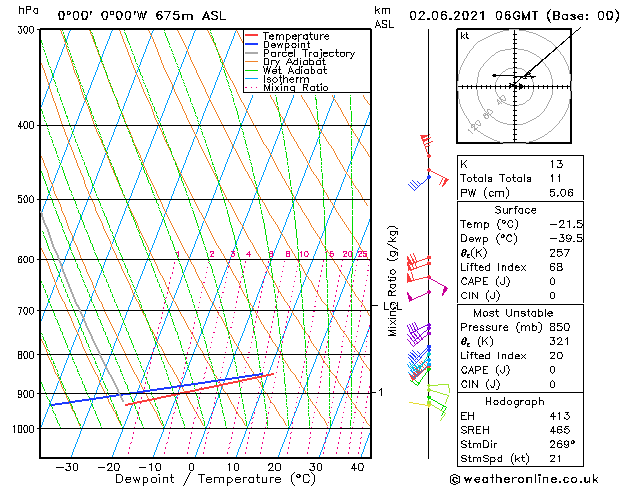Viewport: 629px width, 486px height.
Task: Click the 40 temperature axis label
Action: 357,467
